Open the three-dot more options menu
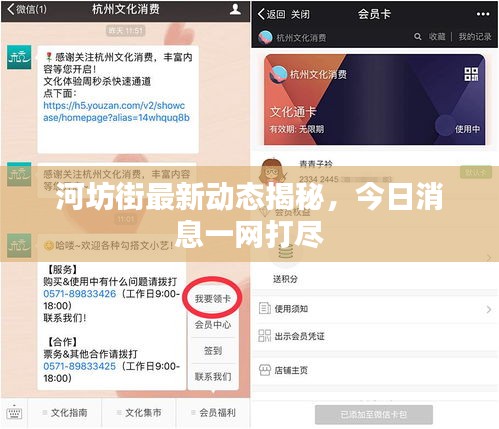The width and height of the screenshot is (499, 429). coord(483,14)
